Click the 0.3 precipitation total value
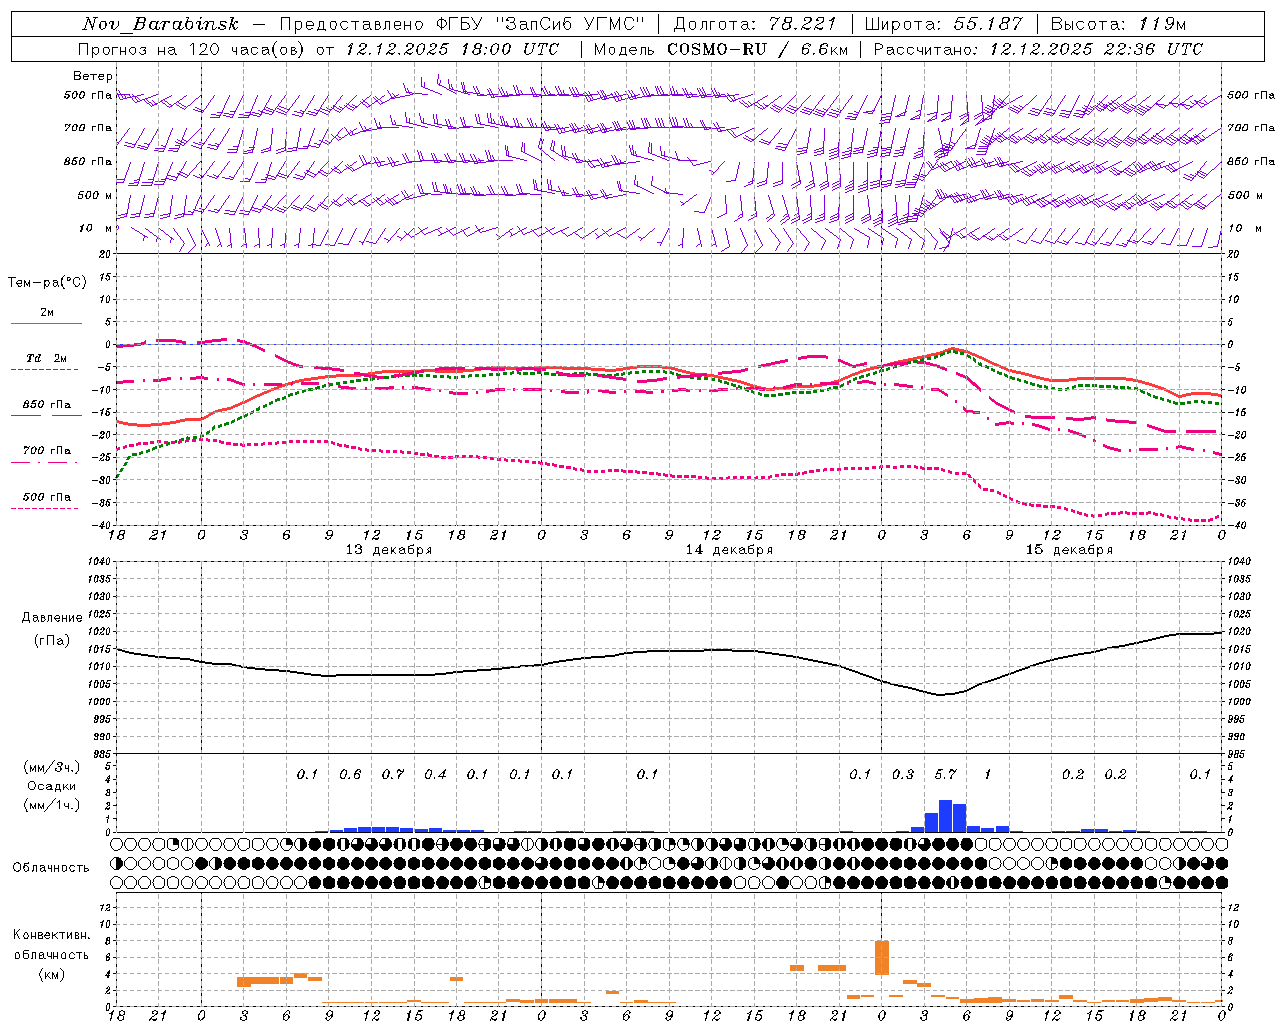Screen dimensions: 1280x1024 (903, 774)
